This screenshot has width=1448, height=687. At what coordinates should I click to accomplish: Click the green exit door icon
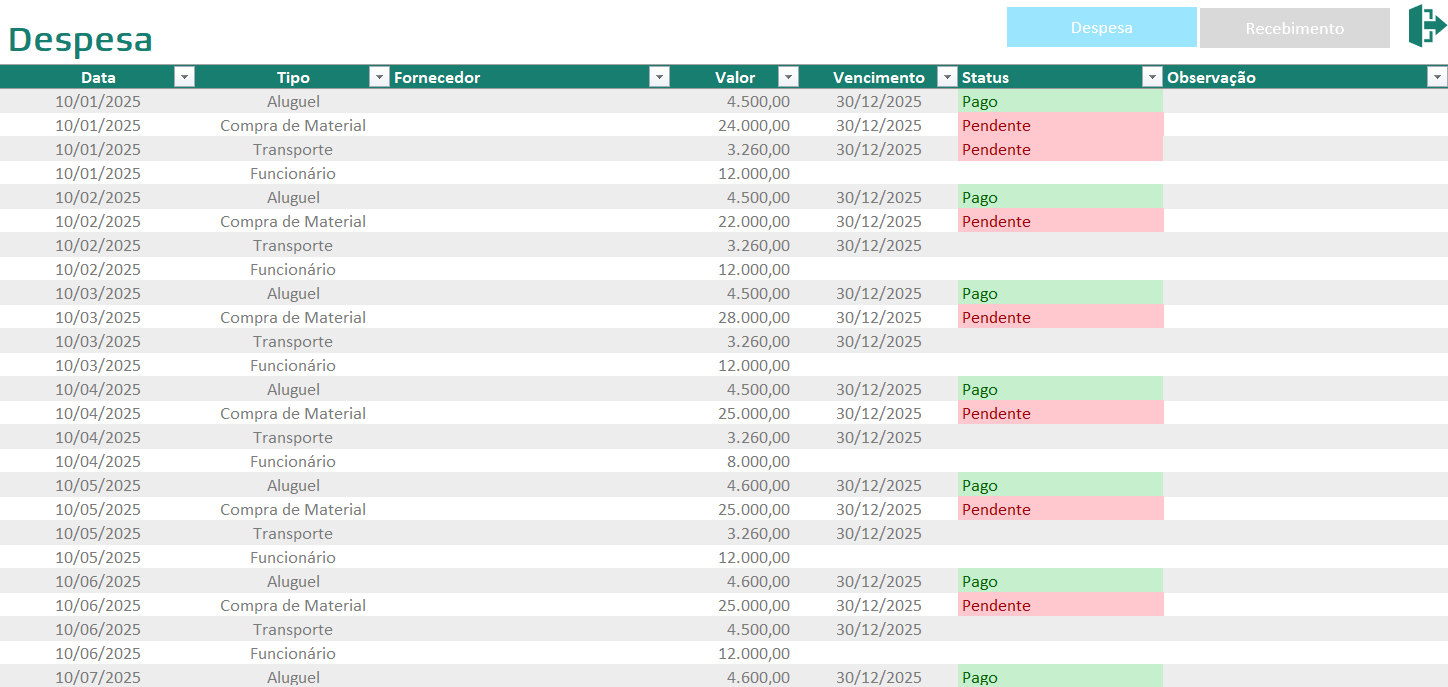click(1427, 25)
